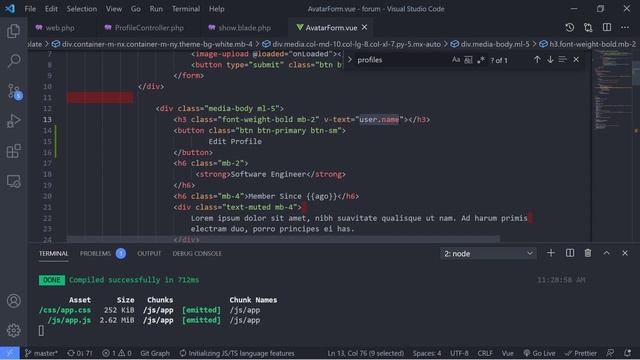Kill the terminal with trash icon
Image resolution: width=640 pixels, height=360 pixels.
588,253
